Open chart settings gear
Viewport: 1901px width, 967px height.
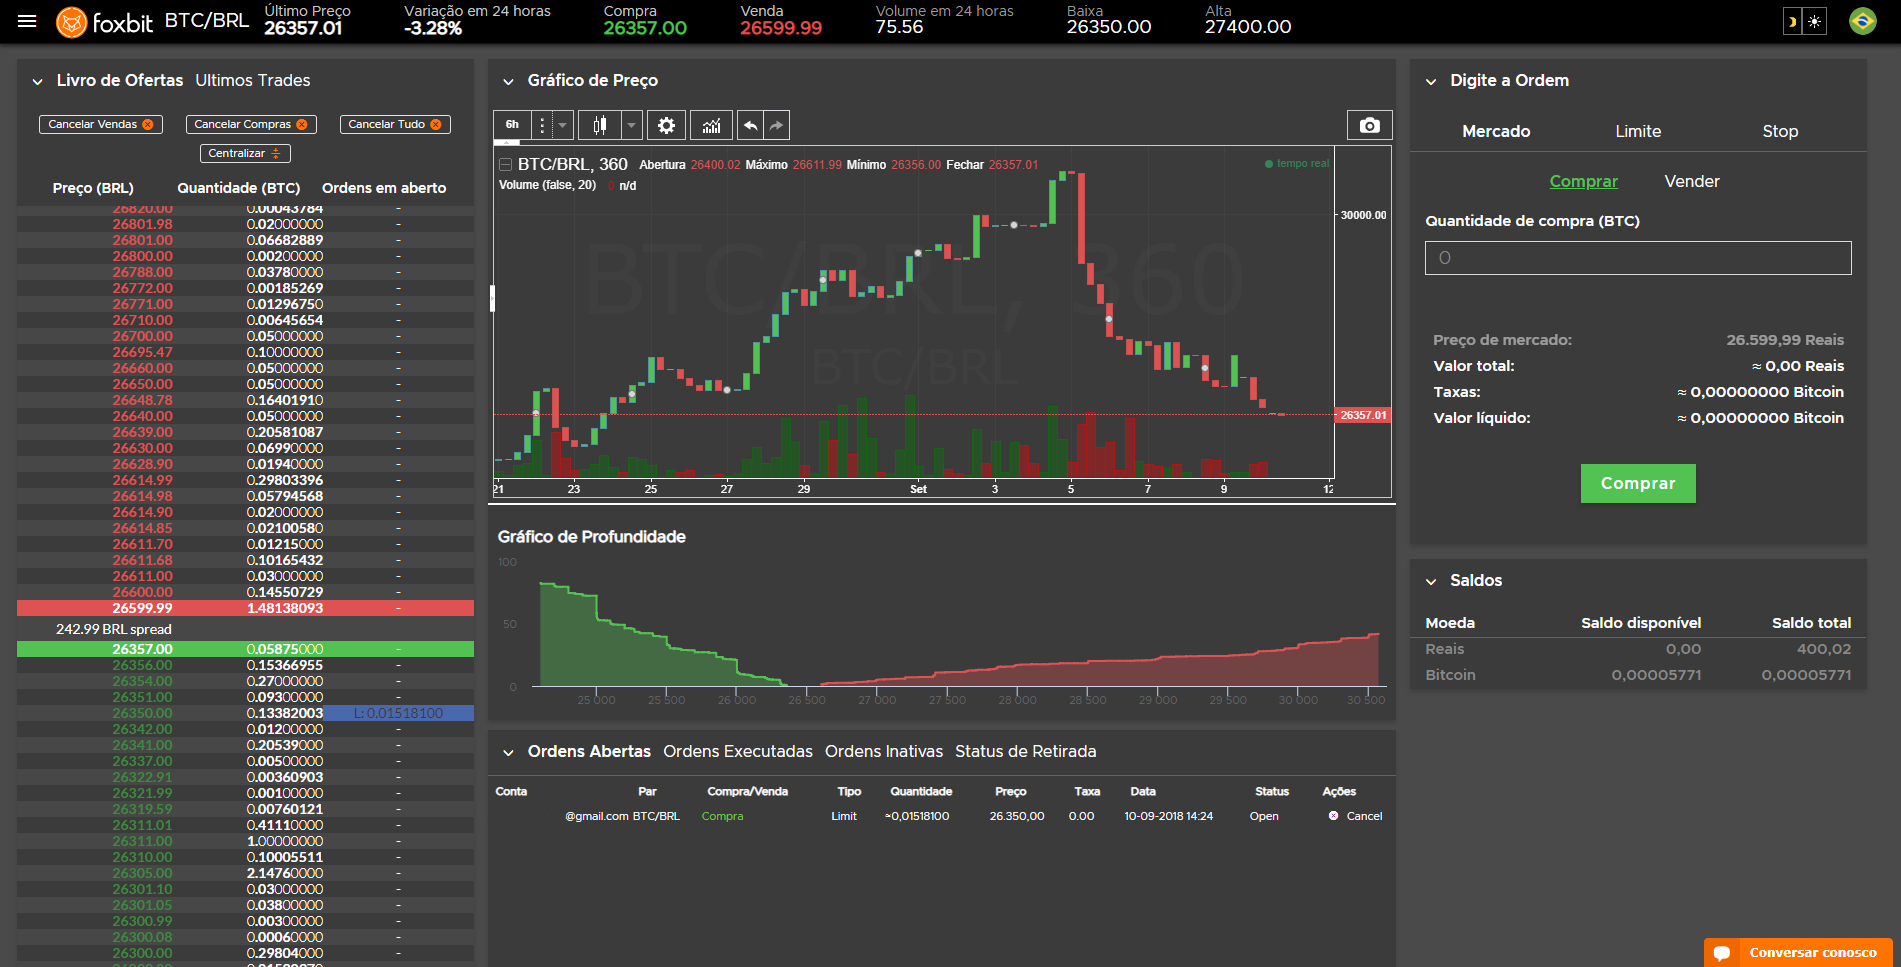[667, 125]
